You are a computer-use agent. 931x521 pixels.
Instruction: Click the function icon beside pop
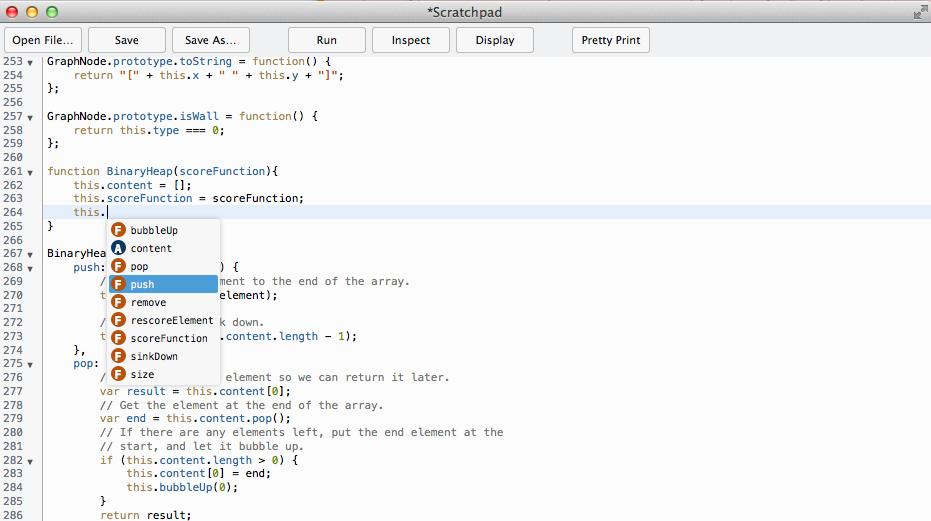coord(119,266)
